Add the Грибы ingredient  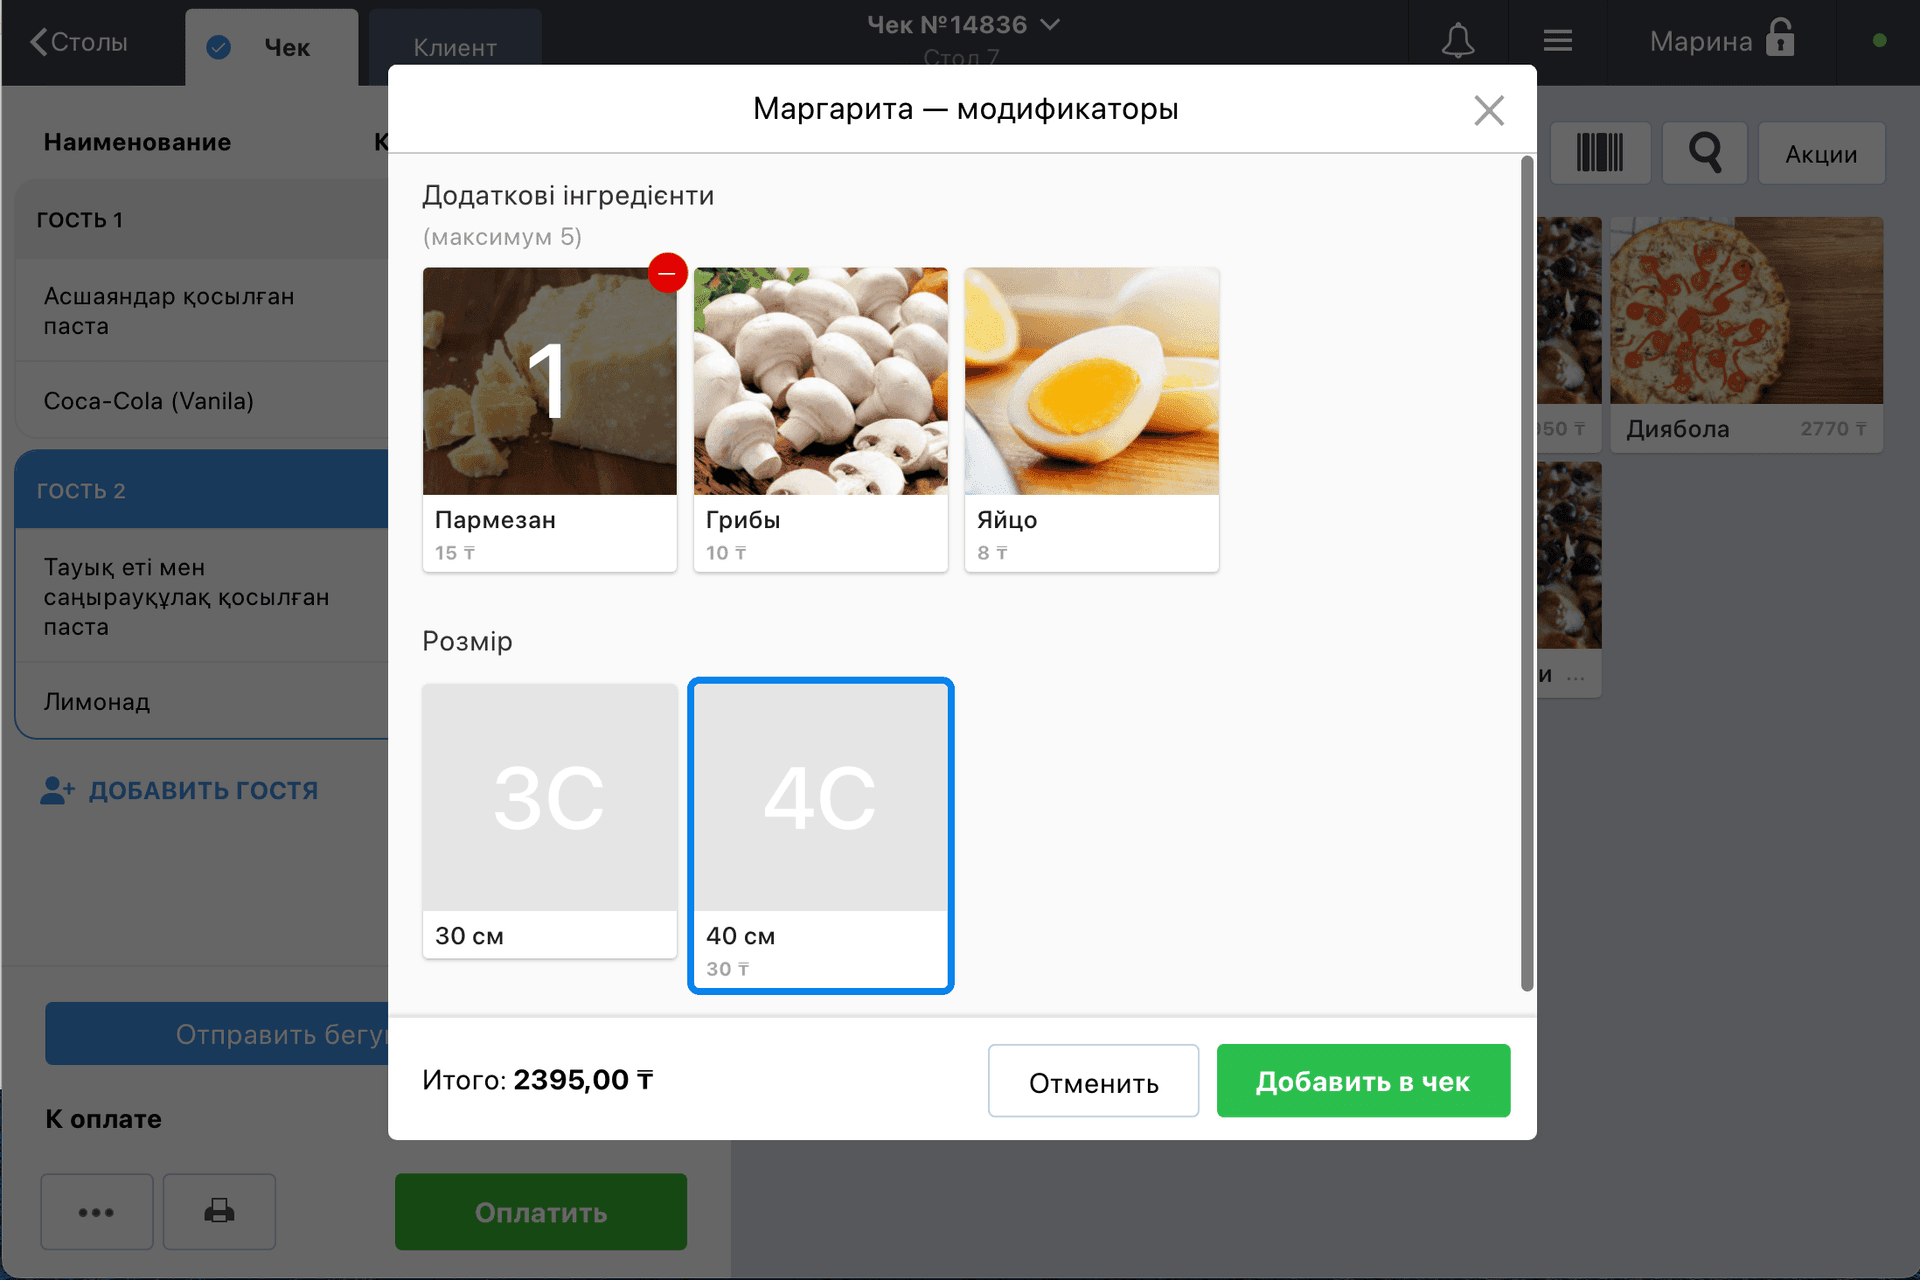[820, 419]
